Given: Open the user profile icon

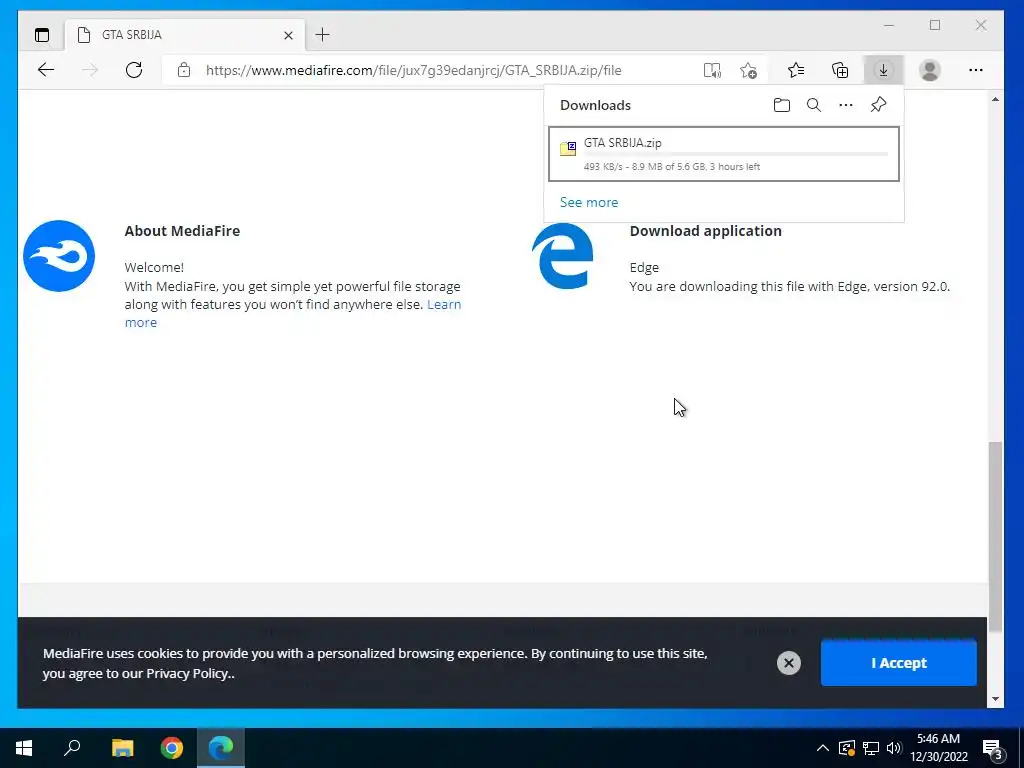Looking at the screenshot, I should tap(929, 70).
